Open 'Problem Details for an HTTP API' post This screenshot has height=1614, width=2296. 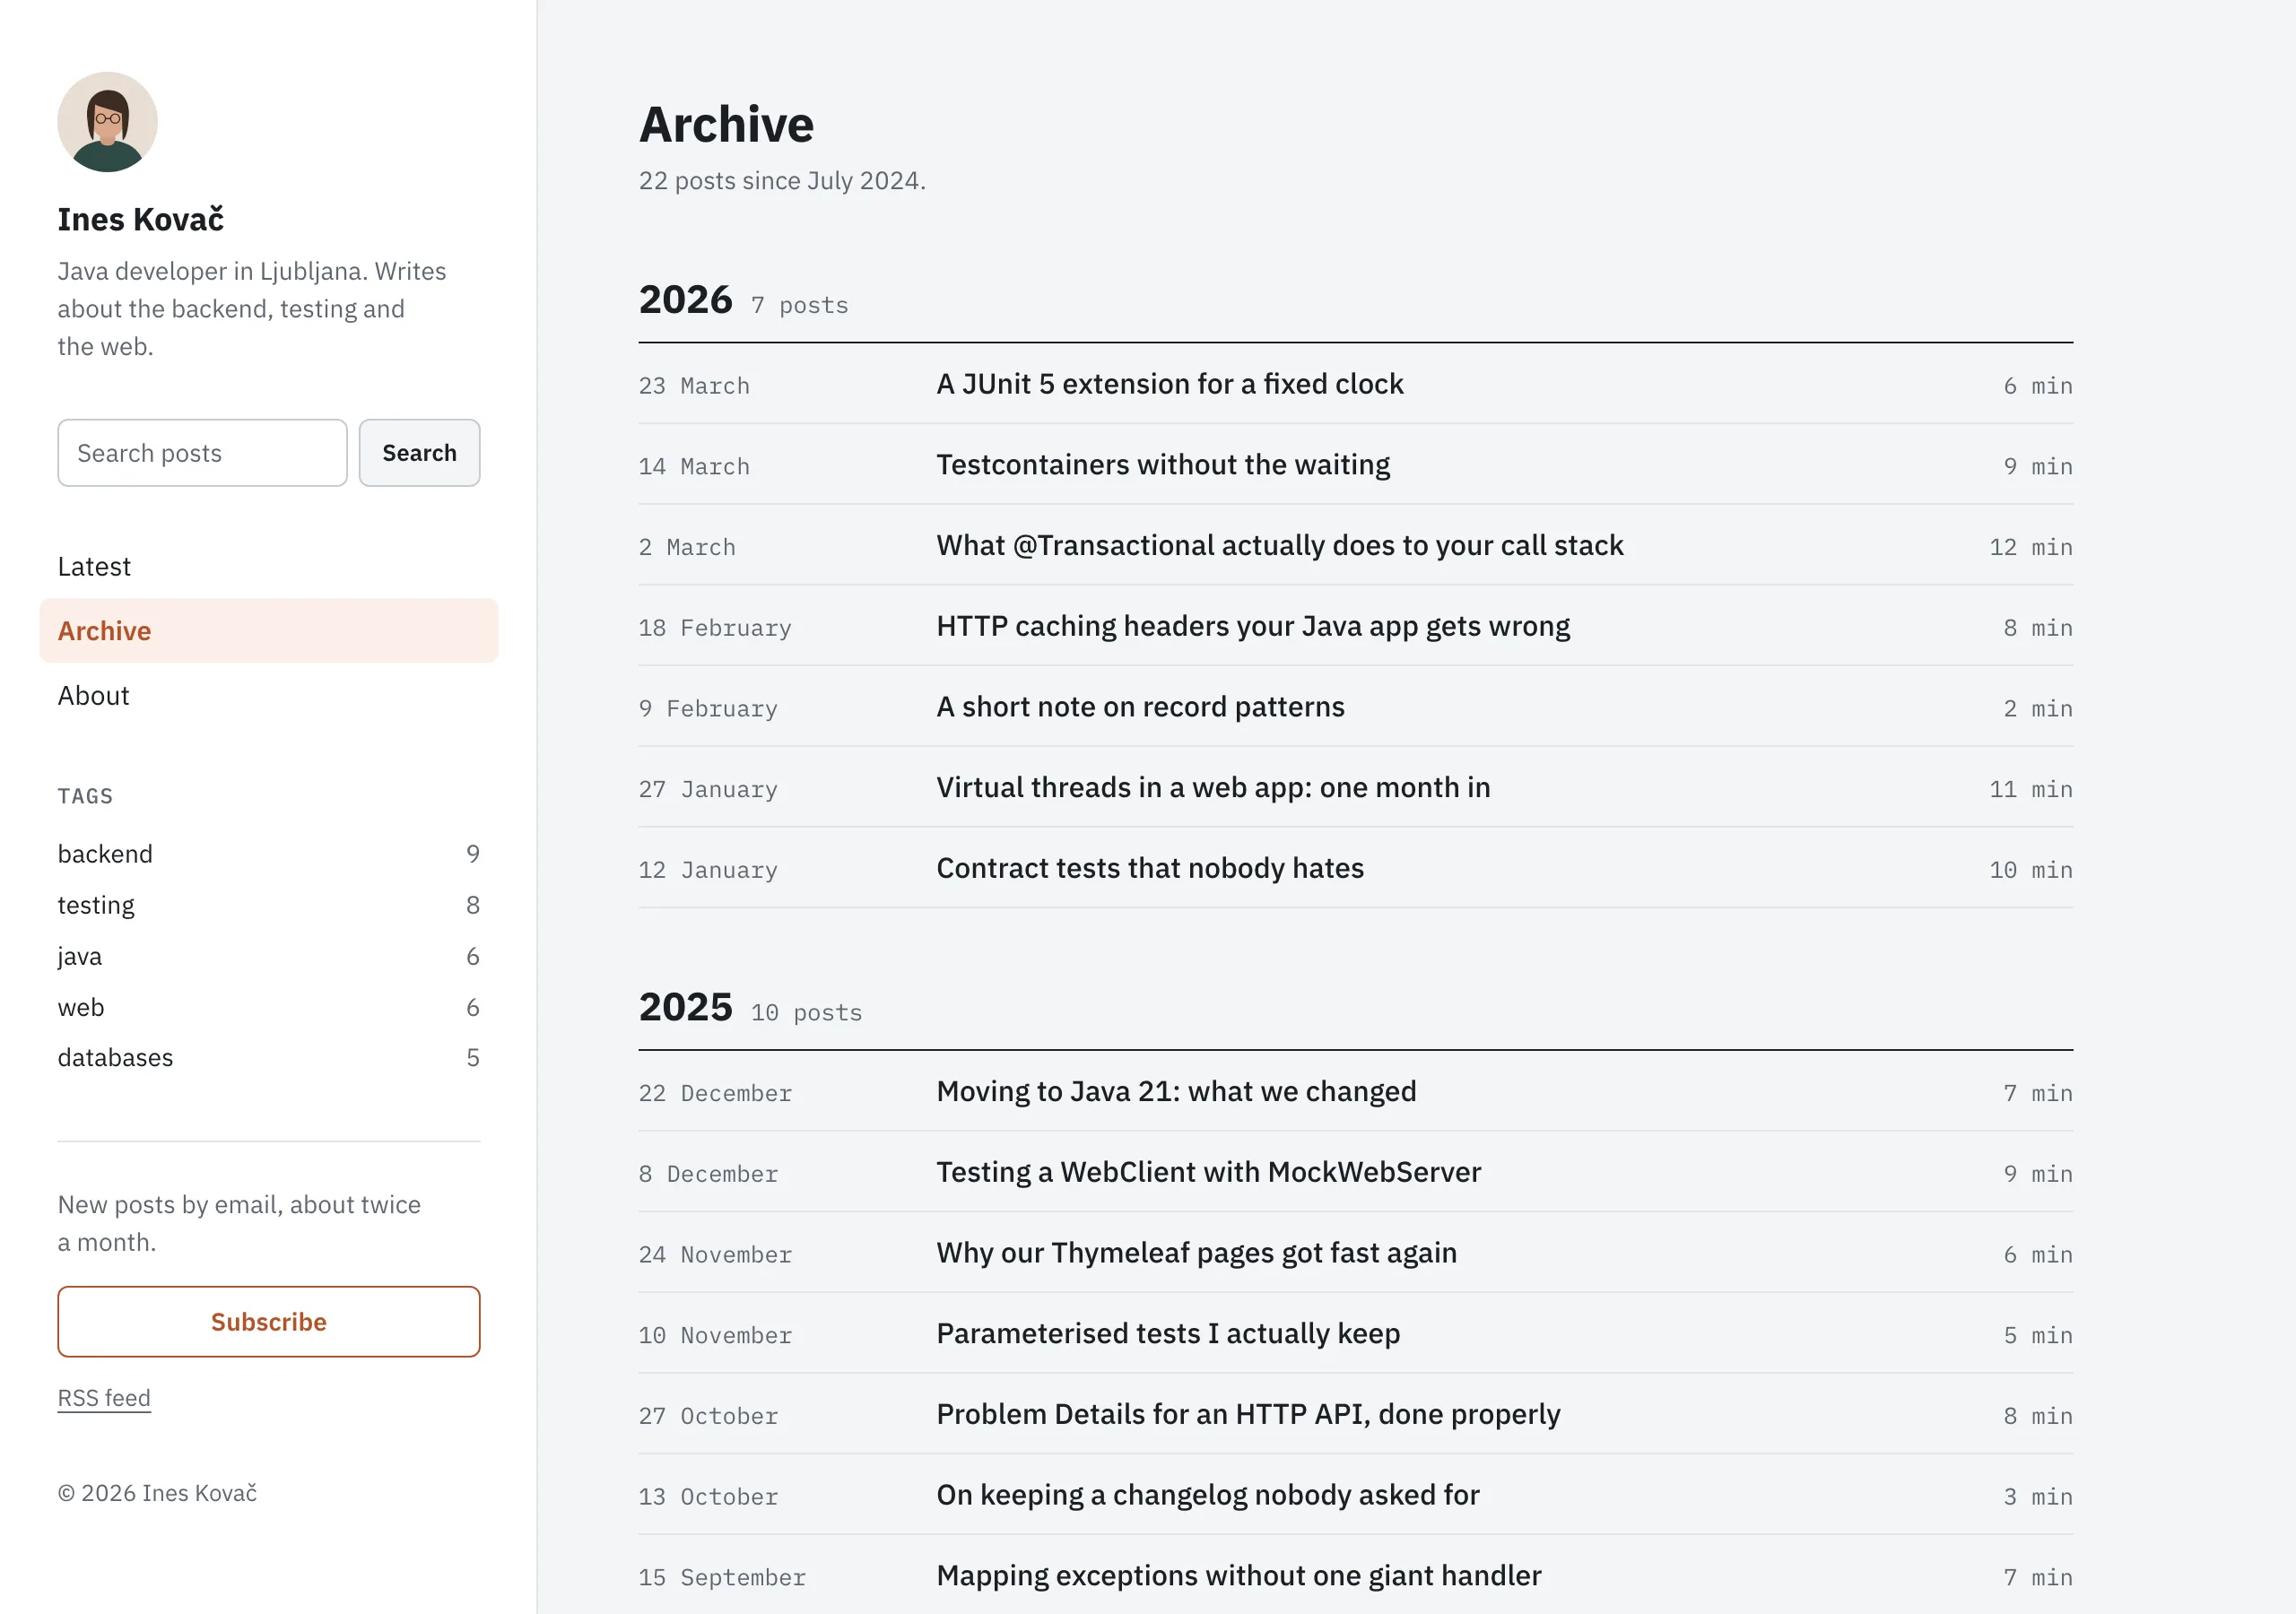pos(1248,1414)
